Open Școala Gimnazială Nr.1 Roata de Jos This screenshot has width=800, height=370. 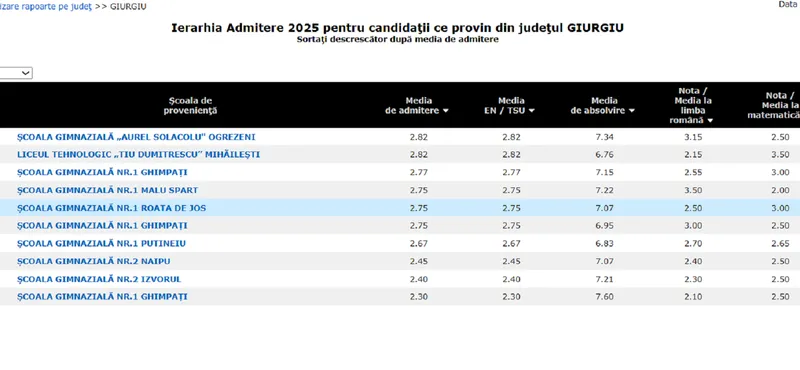111,208
